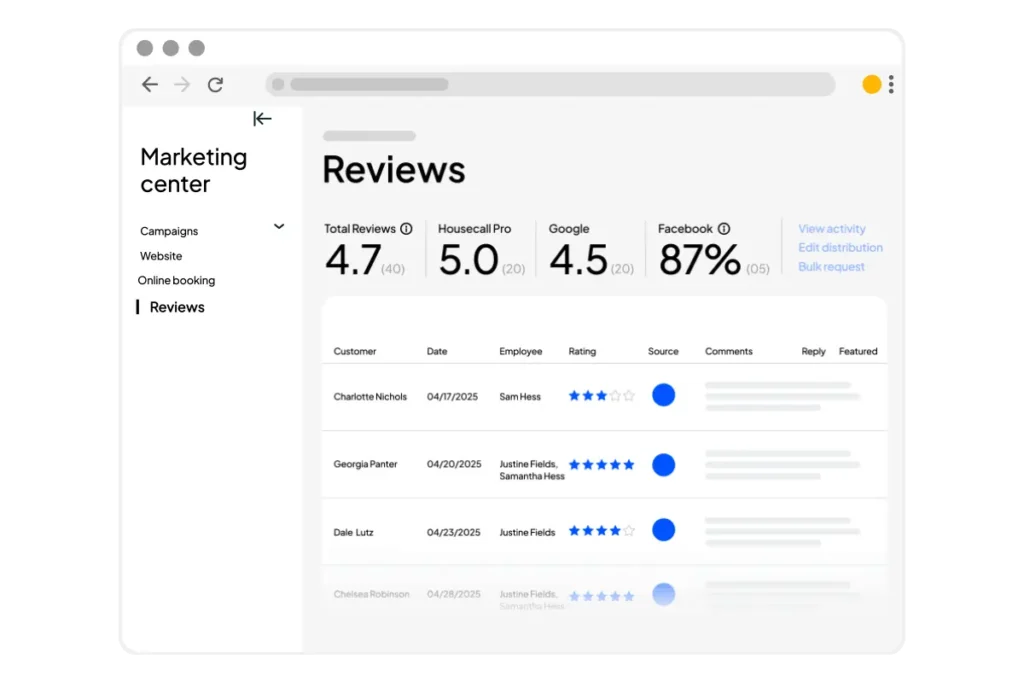Collapse the sidebar panel
The width and height of the screenshot is (1024, 683).
(x=262, y=118)
